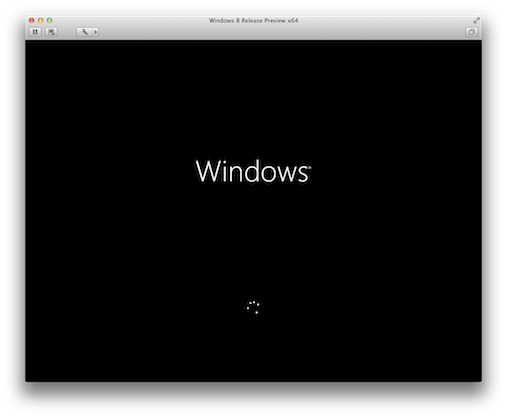This screenshot has width=507, height=417.
Task: Click the spinning loading dots indicator
Action: 253,307
